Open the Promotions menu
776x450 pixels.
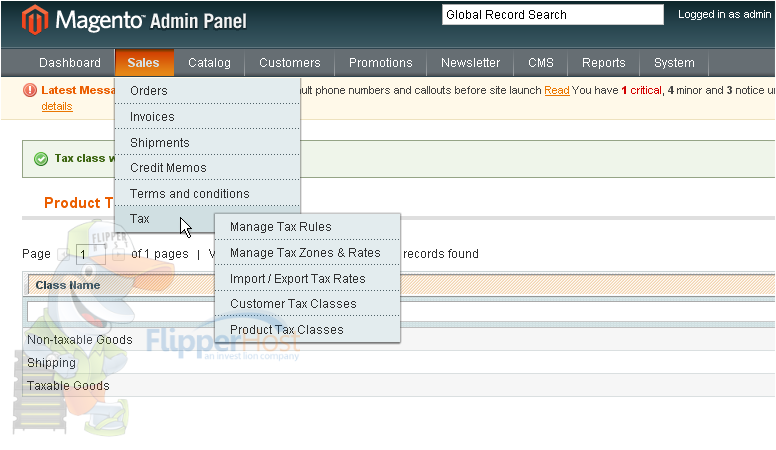(x=381, y=63)
